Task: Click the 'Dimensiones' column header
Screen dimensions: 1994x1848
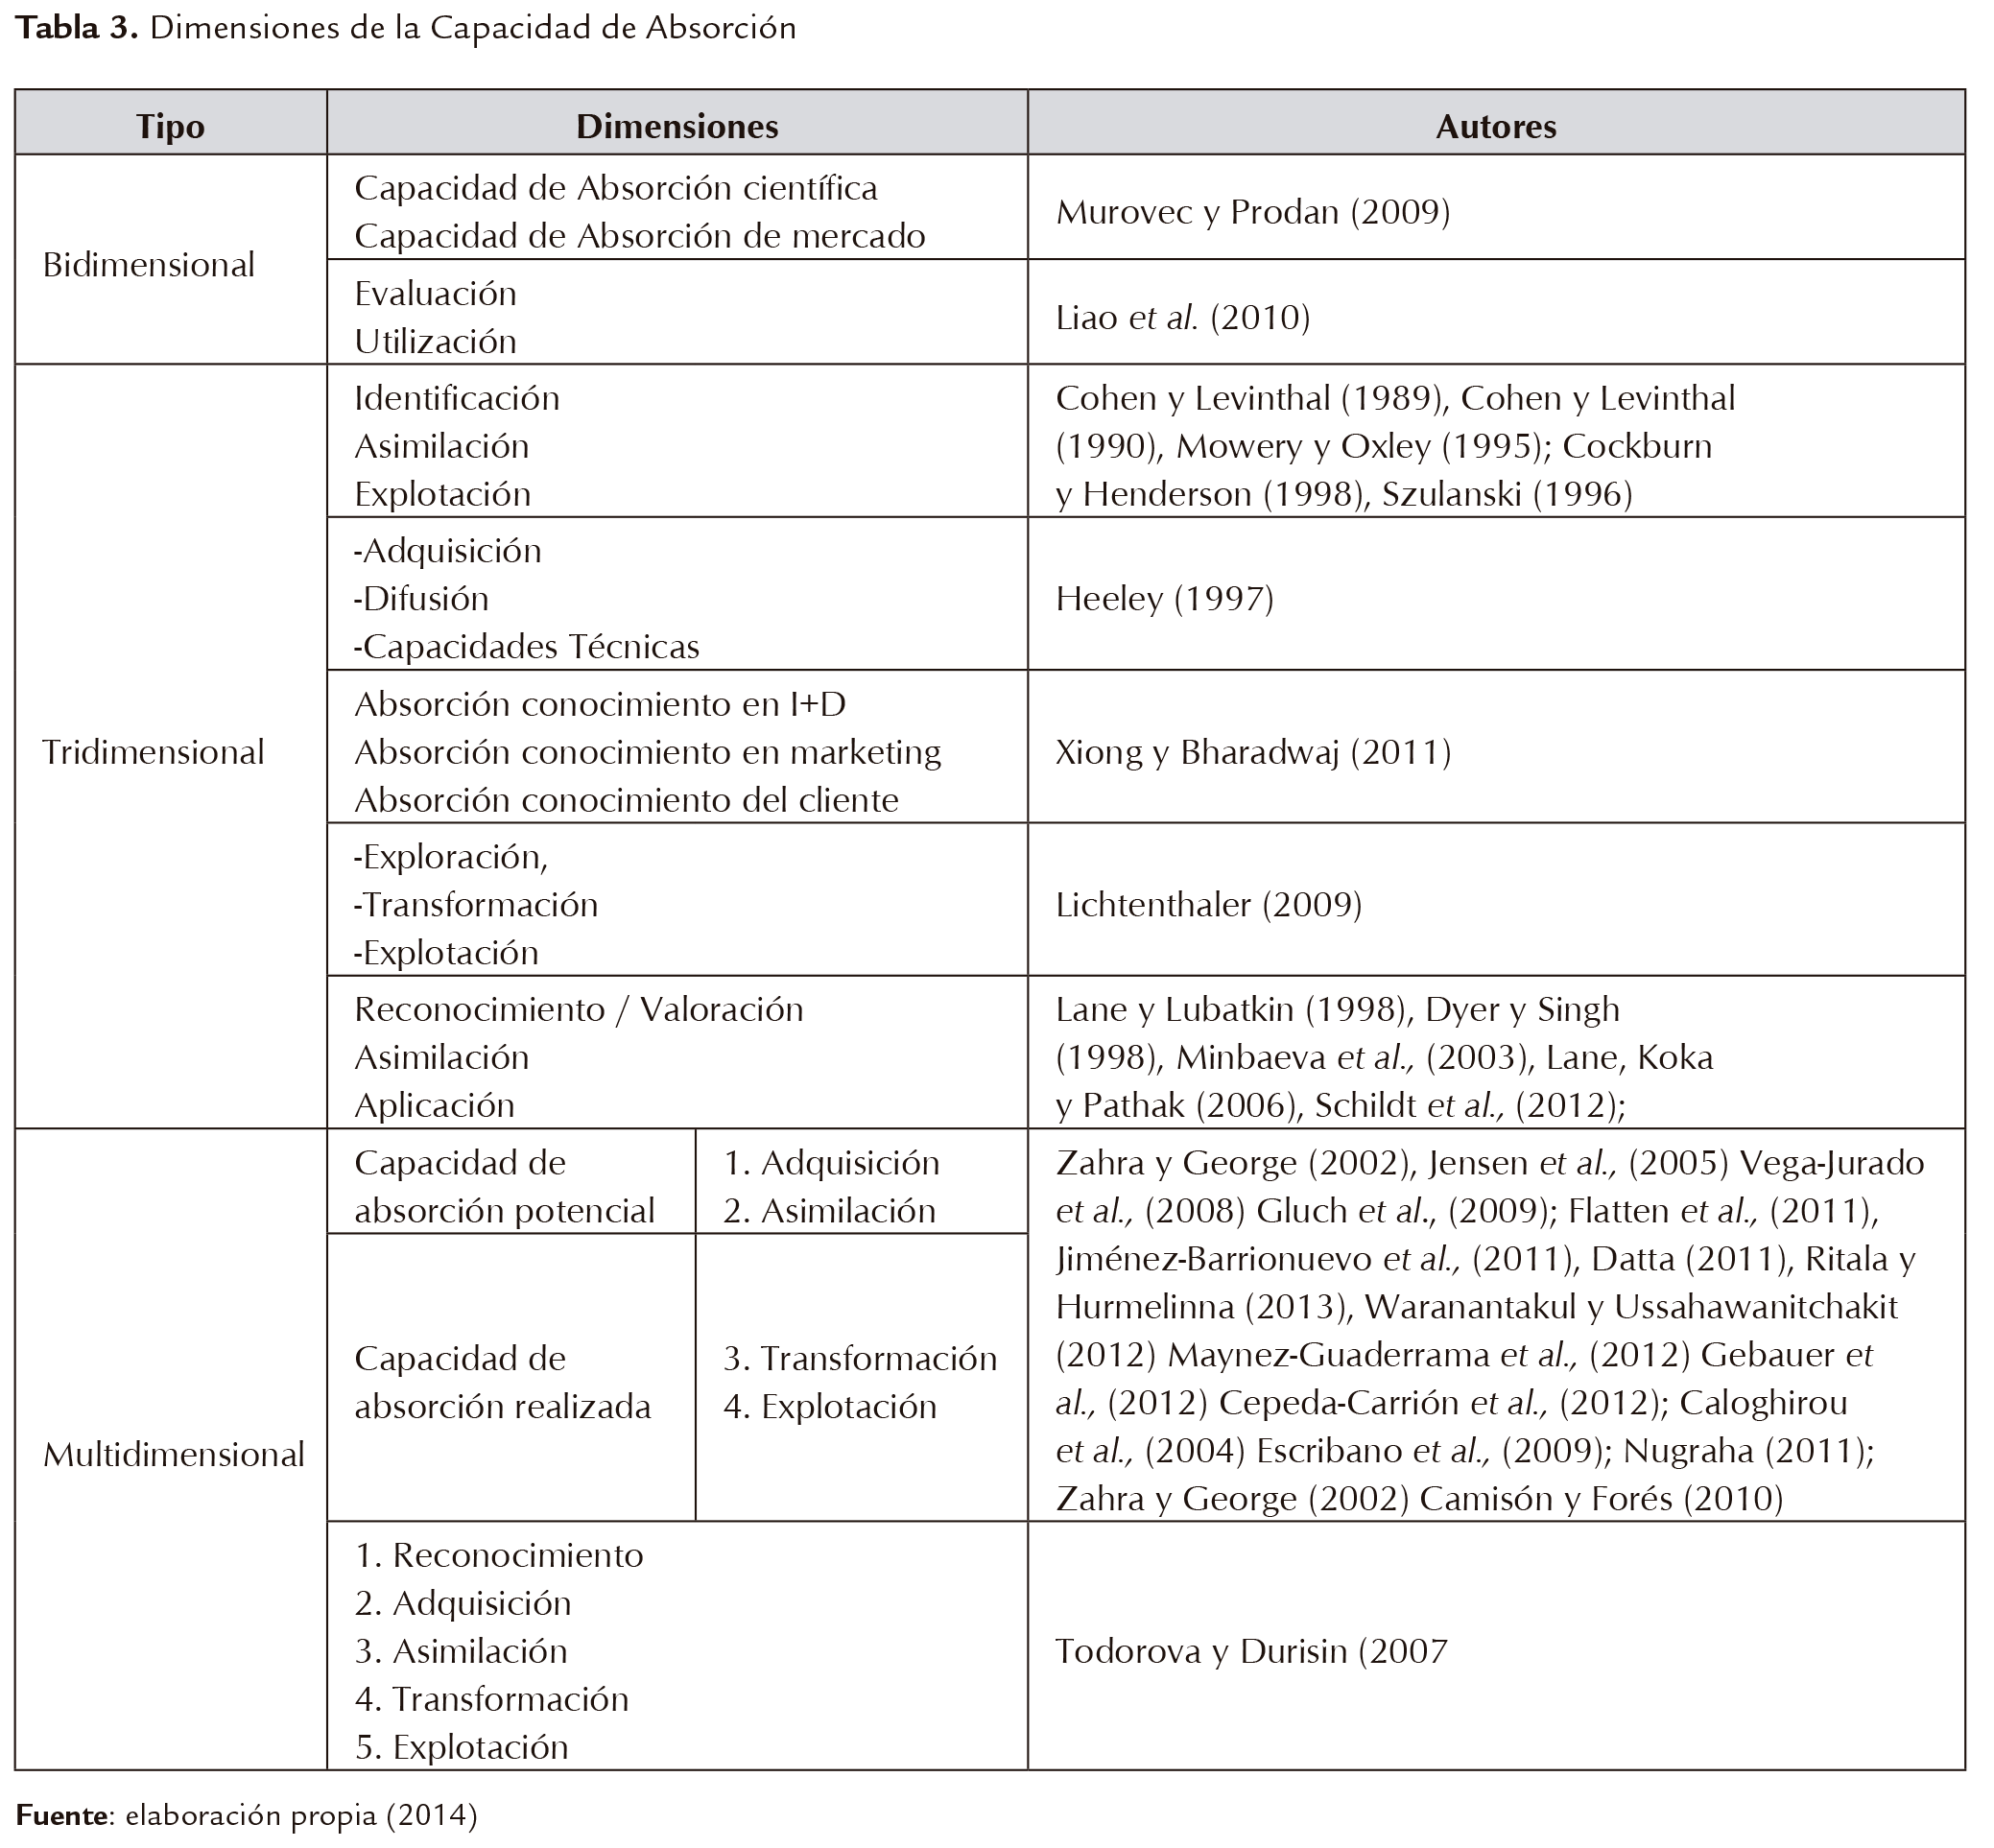Action: click(x=677, y=126)
